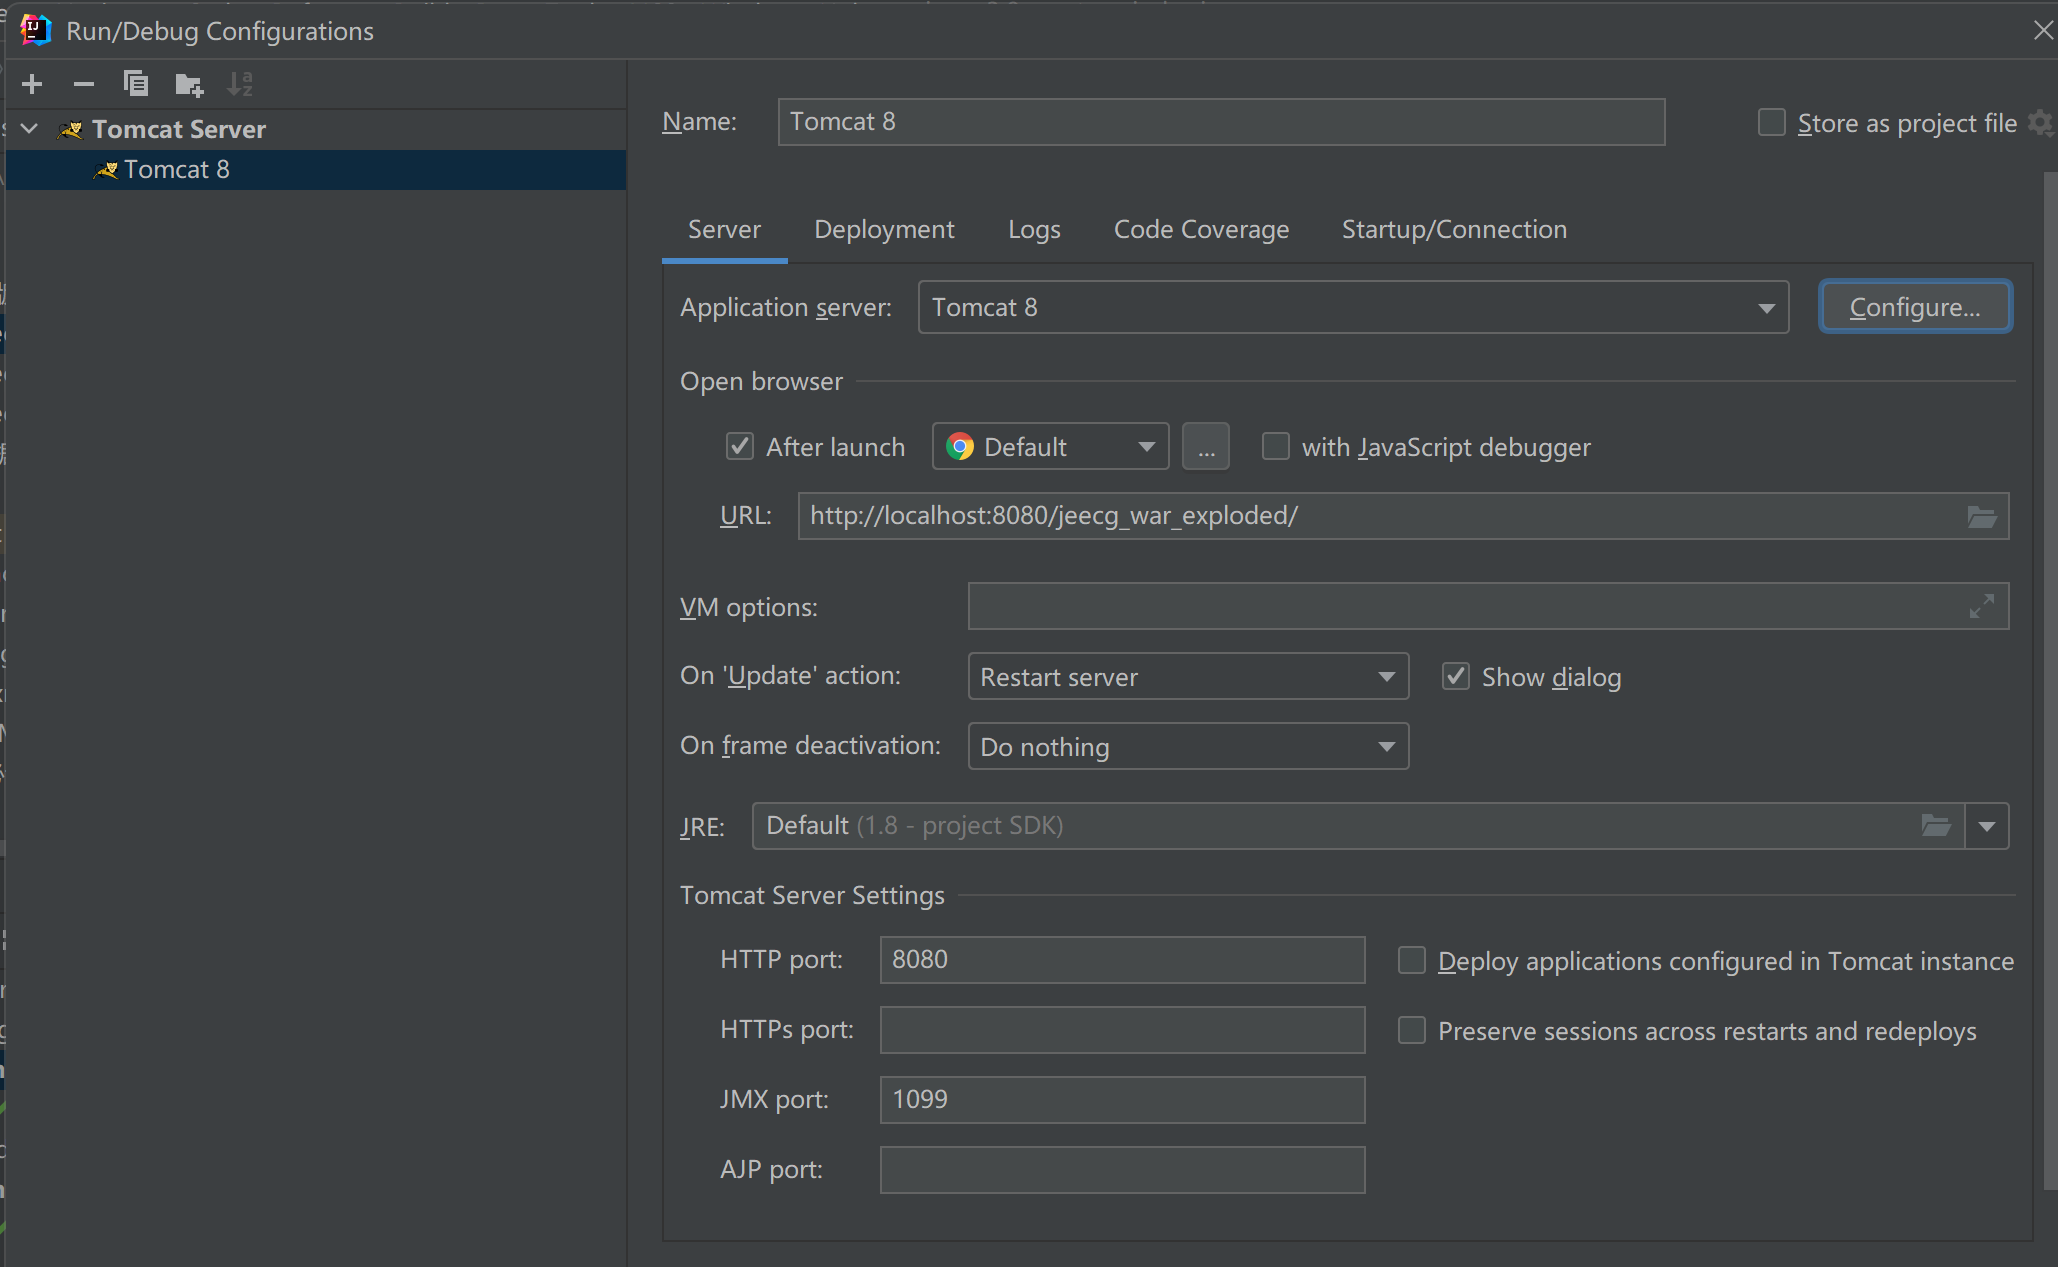
Task: Click the VM options input field
Action: (1488, 606)
